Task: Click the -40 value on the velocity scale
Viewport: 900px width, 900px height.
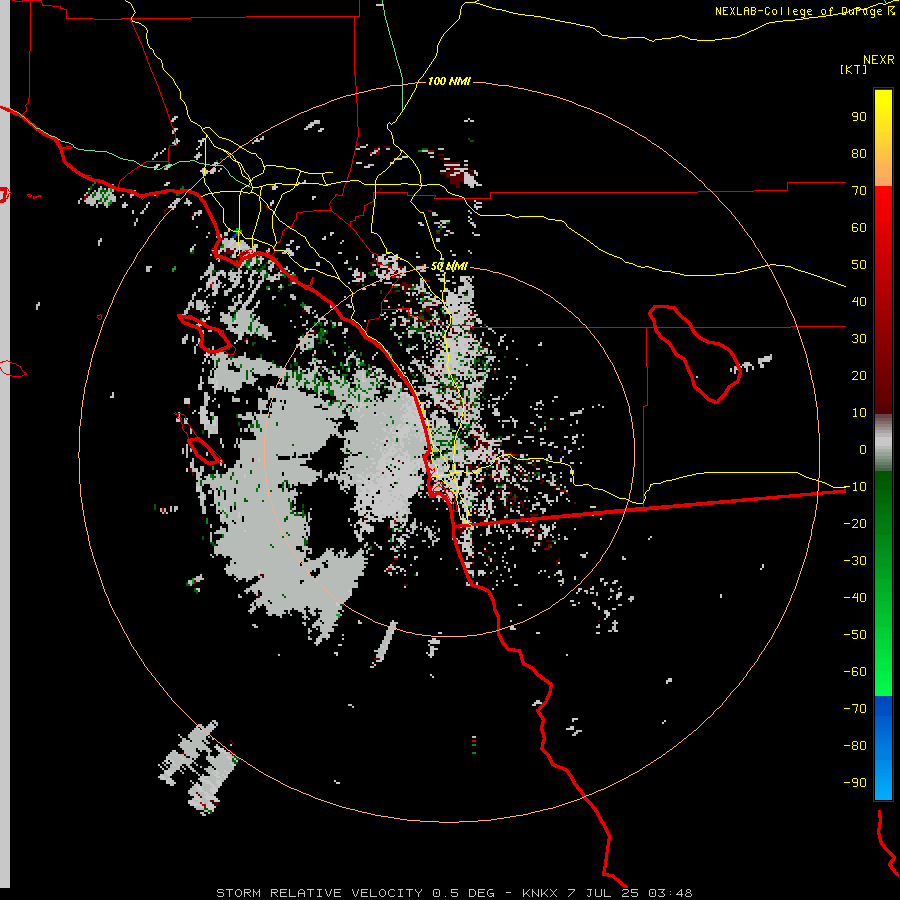Action: coord(855,598)
